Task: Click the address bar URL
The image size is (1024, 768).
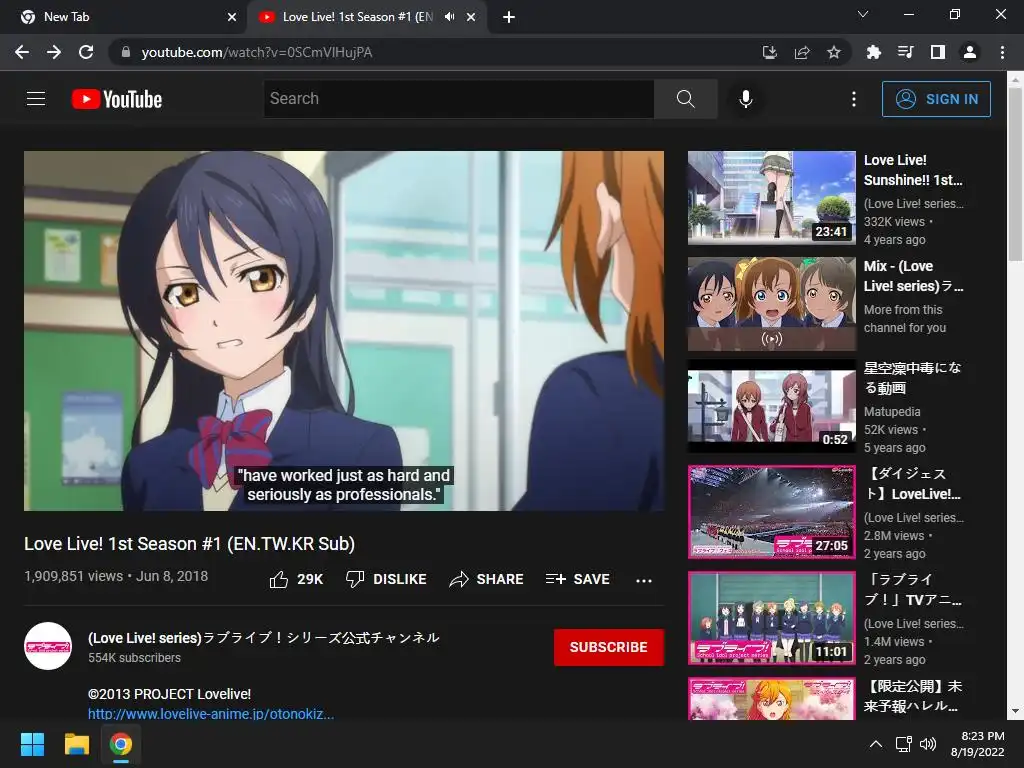Action: [257, 52]
